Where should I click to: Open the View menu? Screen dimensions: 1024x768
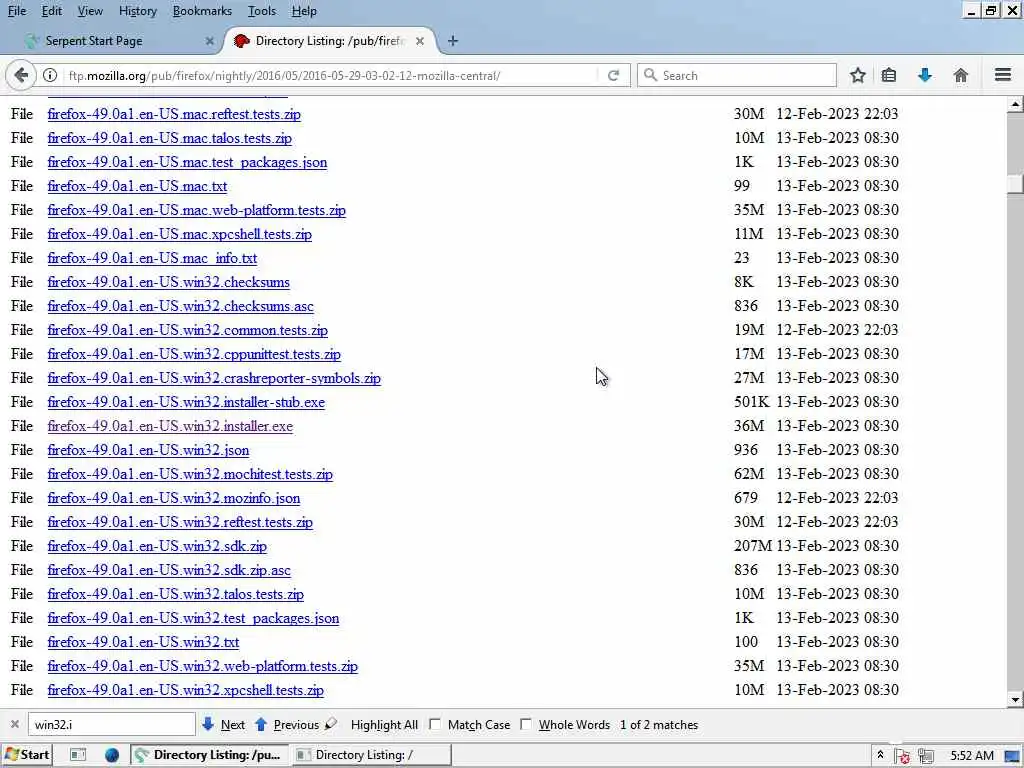[89, 11]
